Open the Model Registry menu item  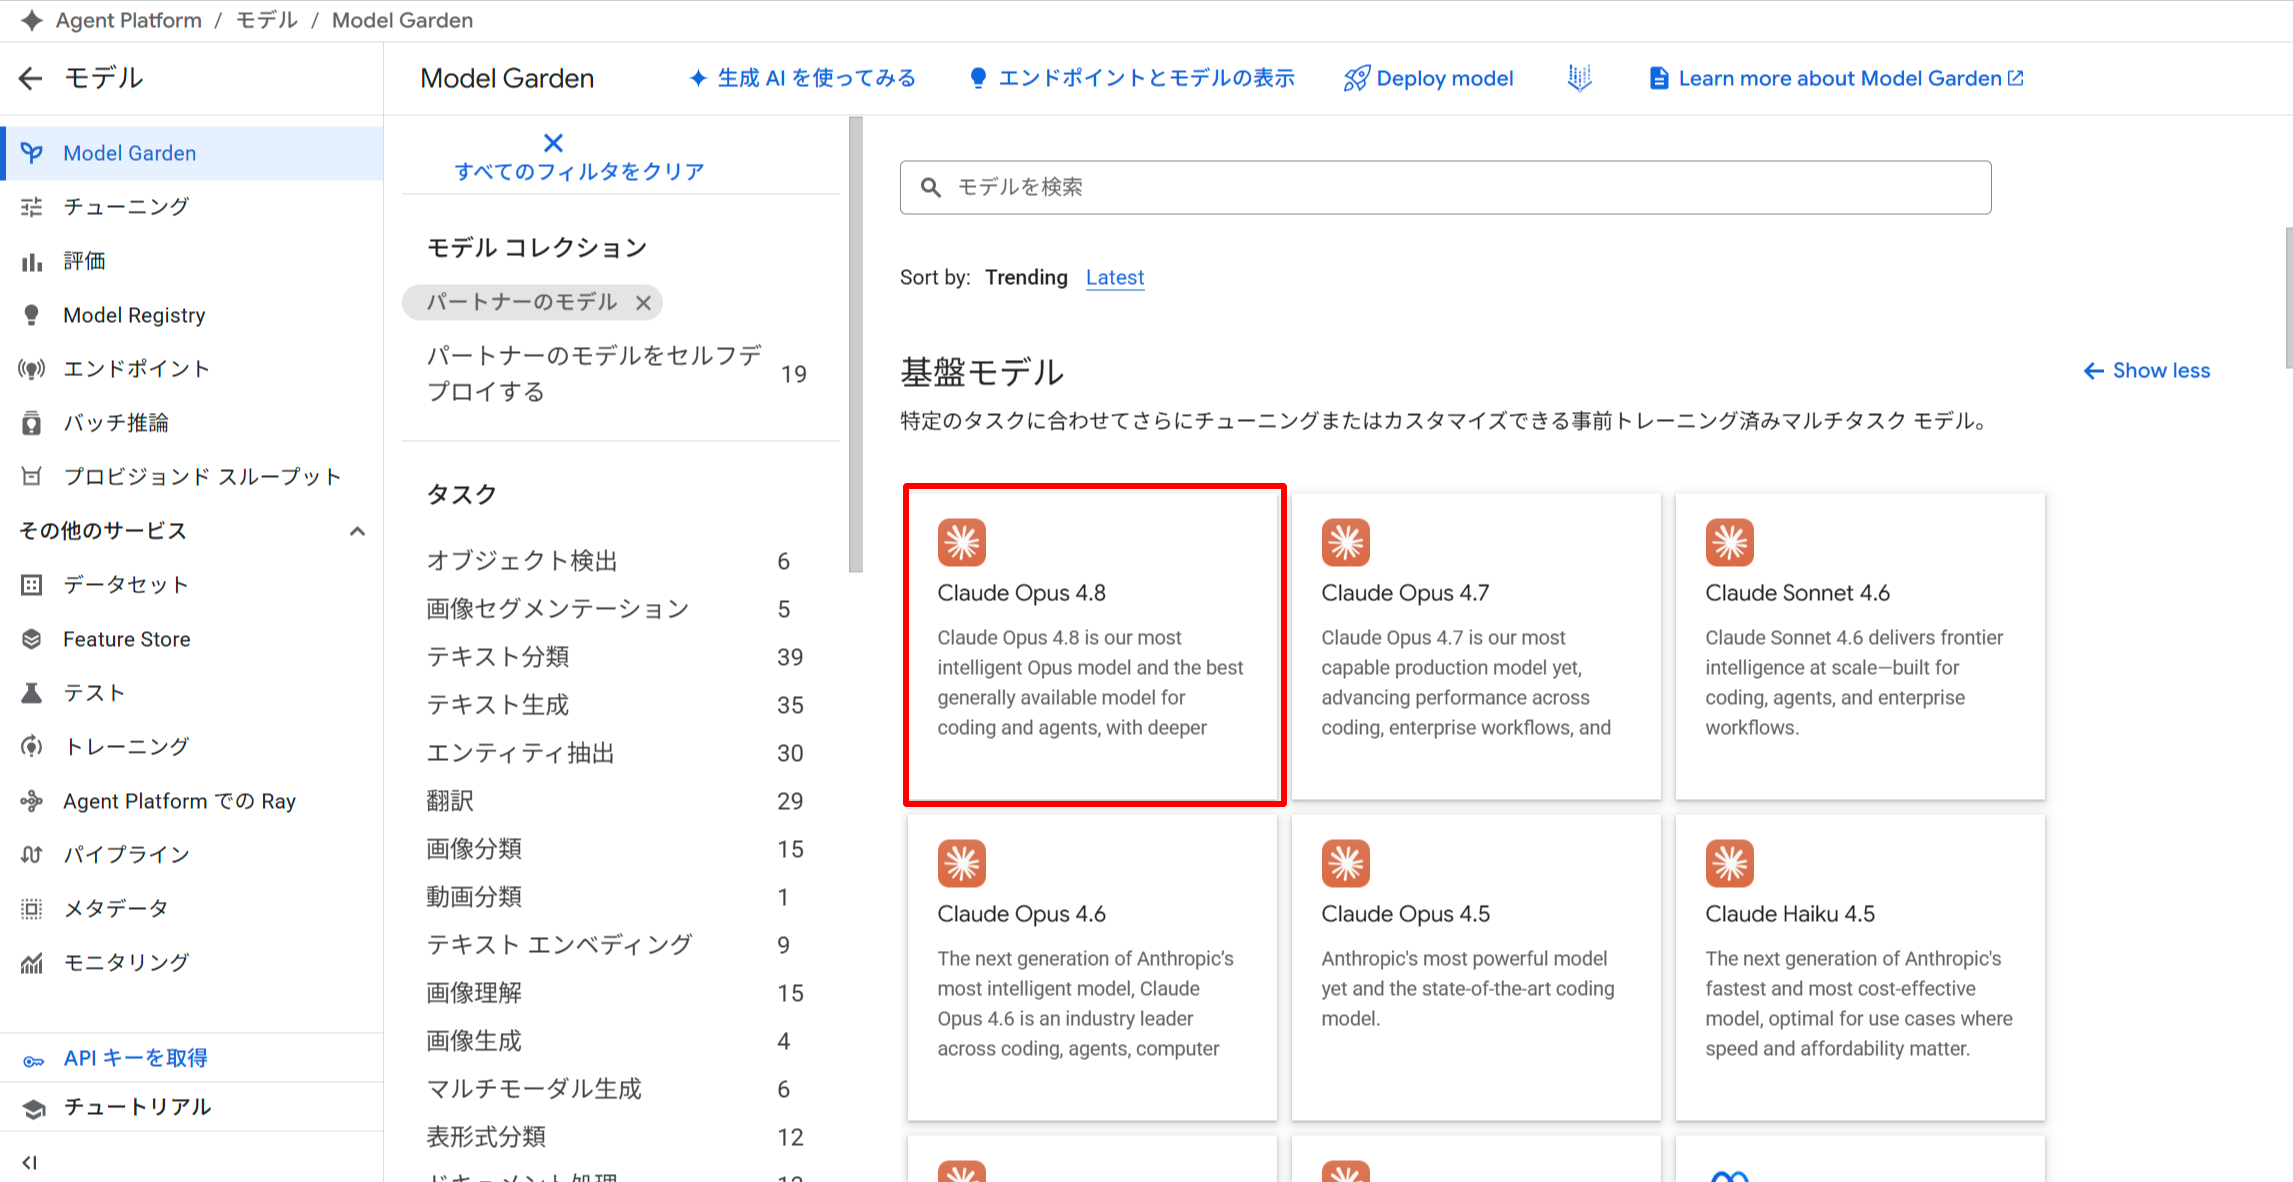tap(193, 315)
